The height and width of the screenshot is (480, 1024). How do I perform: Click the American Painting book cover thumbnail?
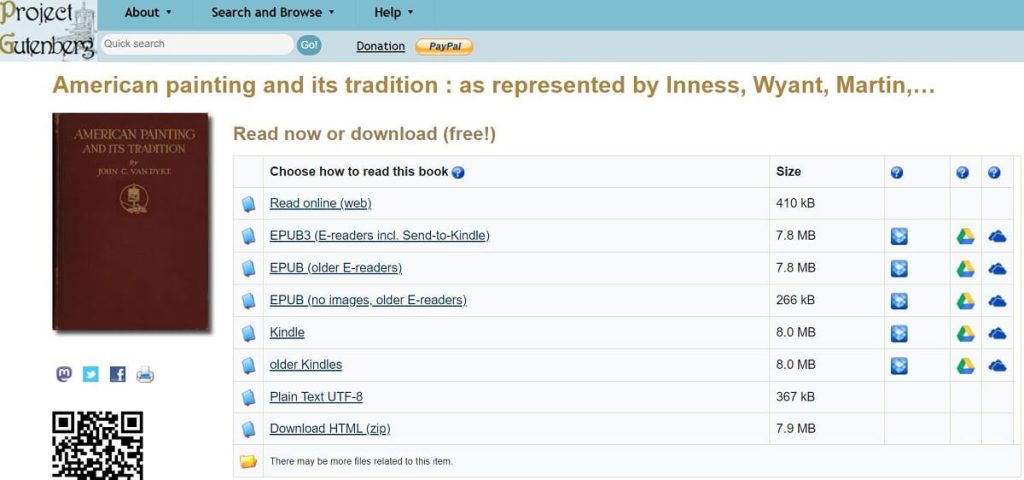(x=131, y=222)
